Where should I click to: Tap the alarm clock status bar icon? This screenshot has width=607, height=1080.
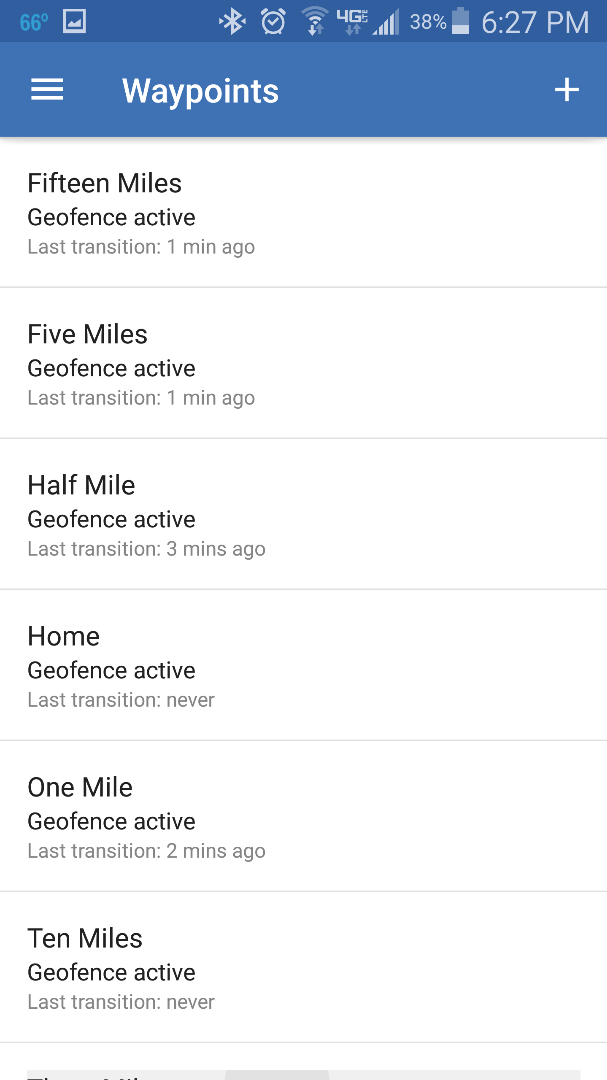(273, 20)
